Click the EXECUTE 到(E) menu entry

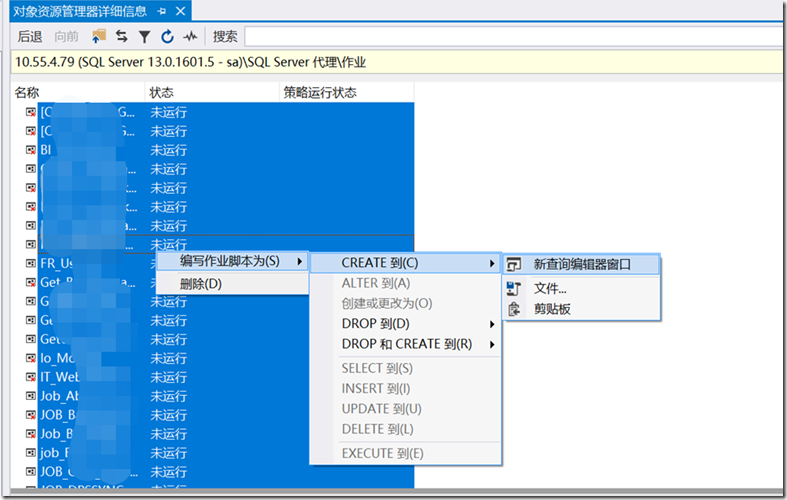pos(406,454)
